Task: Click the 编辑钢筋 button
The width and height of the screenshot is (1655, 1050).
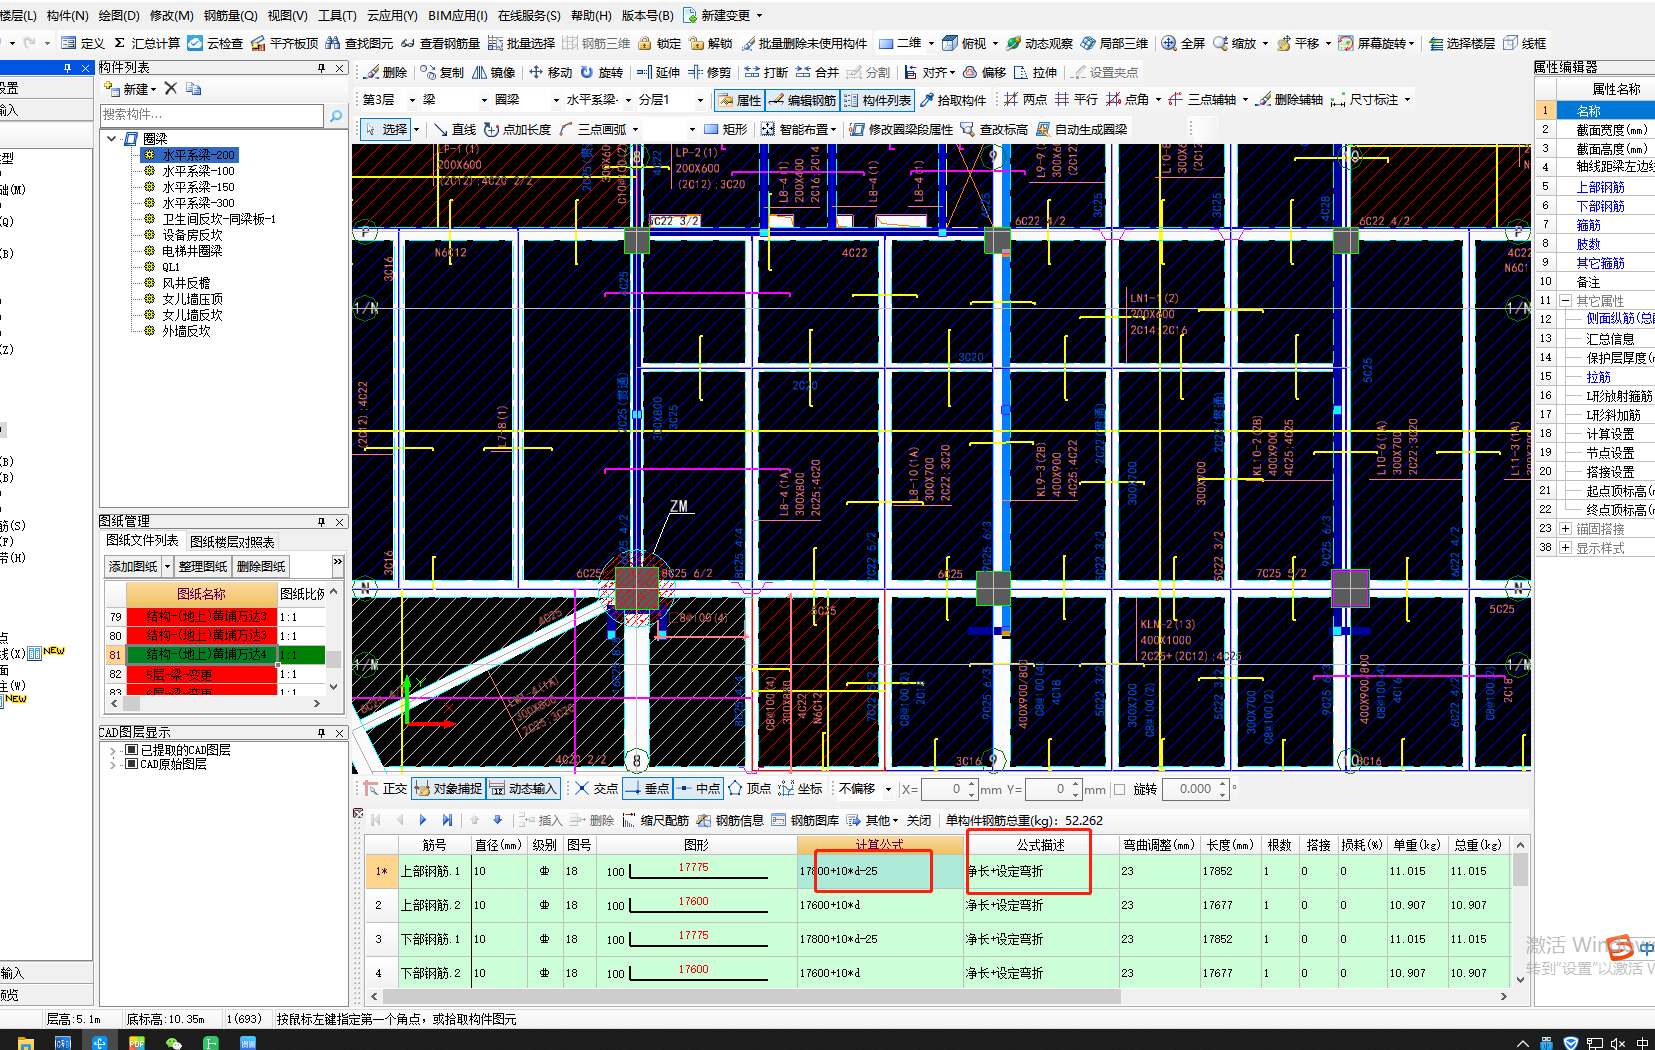Action: click(x=802, y=100)
